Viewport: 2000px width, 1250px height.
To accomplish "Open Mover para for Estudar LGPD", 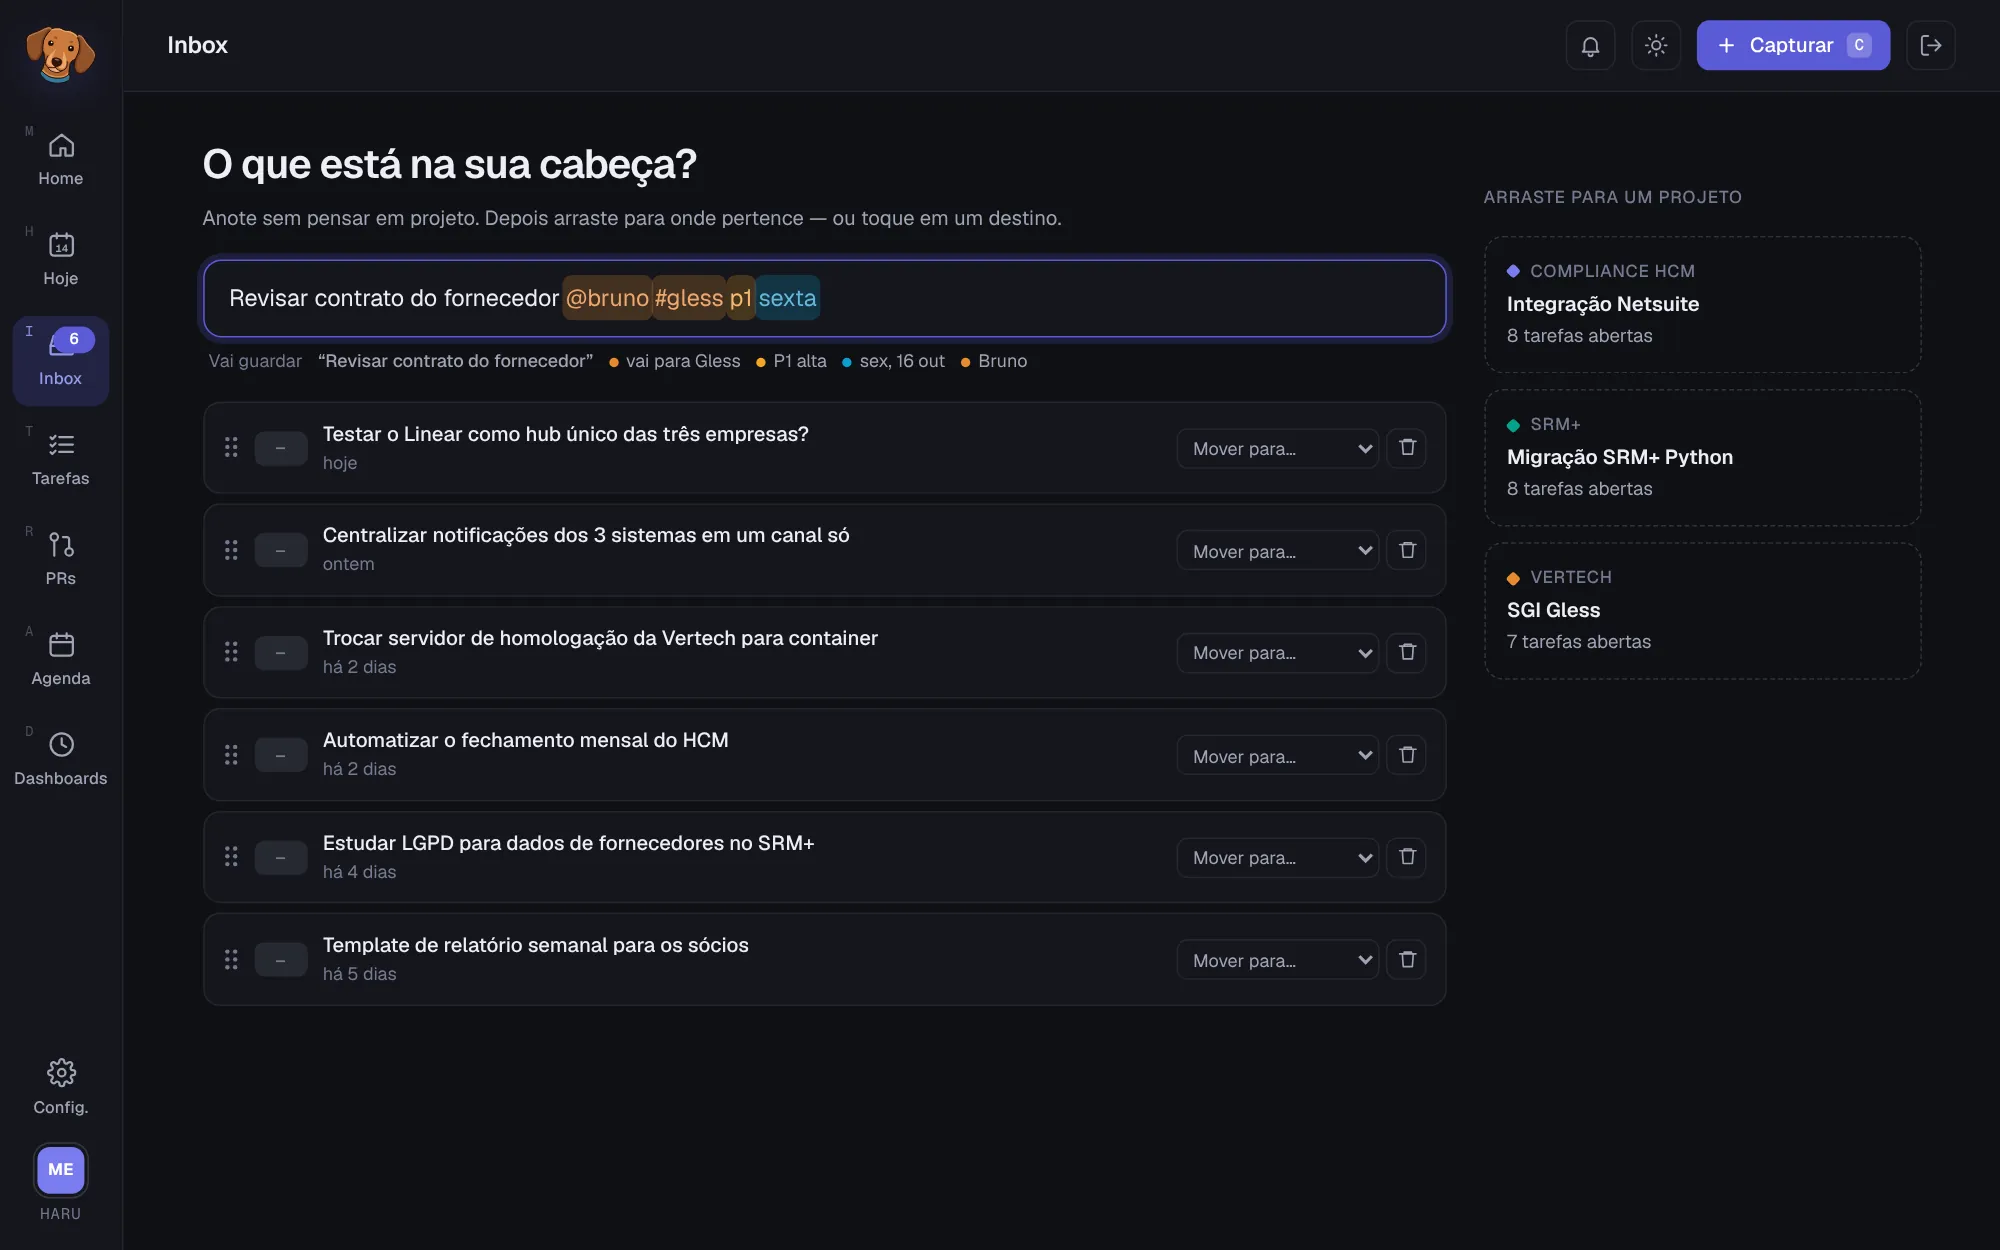I will [x=1278, y=857].
